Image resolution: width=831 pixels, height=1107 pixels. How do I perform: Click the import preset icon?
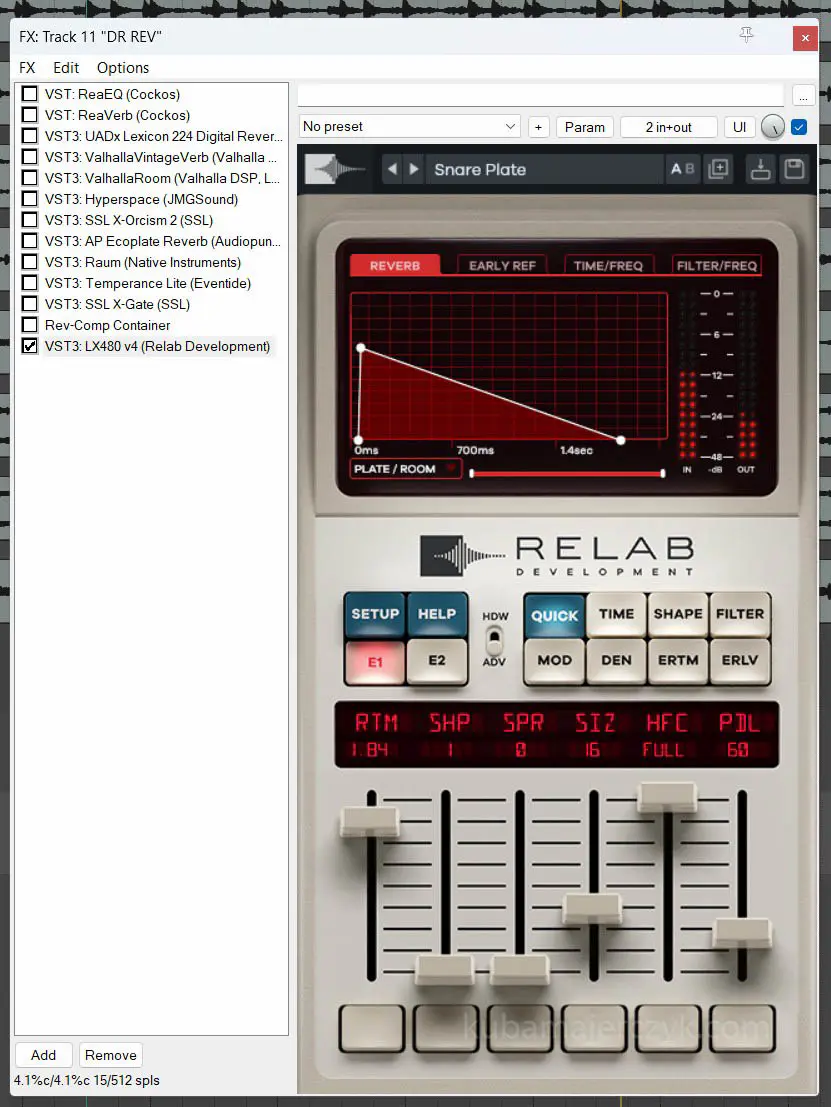point(761,169)
